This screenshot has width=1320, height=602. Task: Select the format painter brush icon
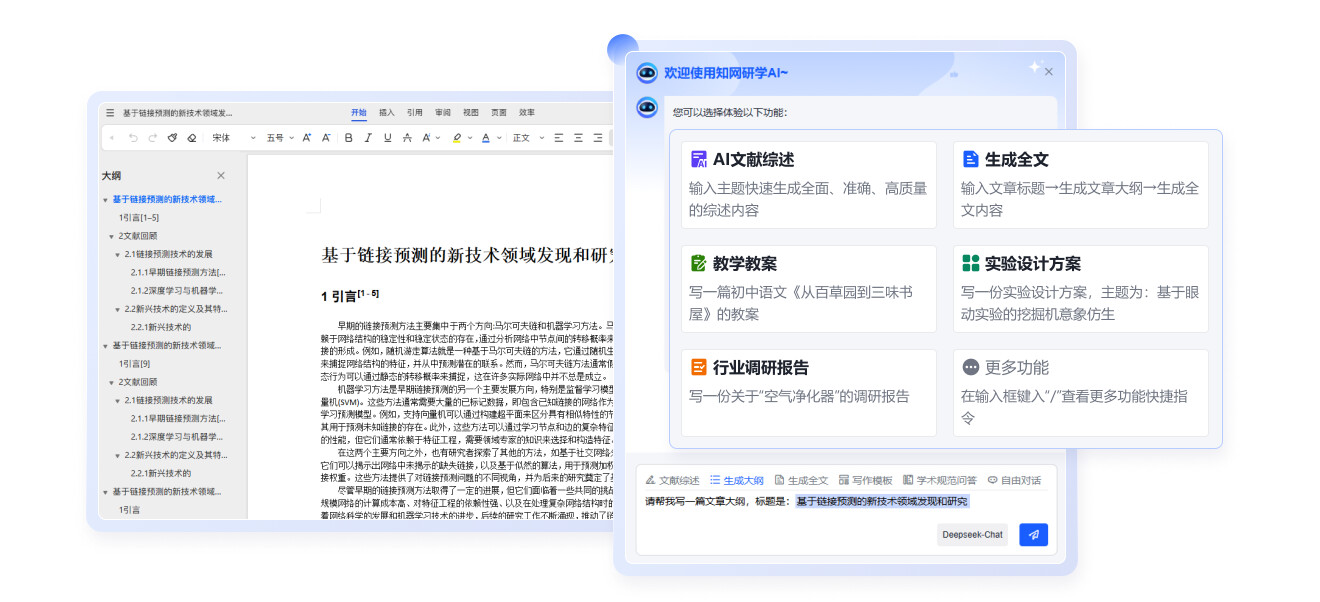coord(172,138)
